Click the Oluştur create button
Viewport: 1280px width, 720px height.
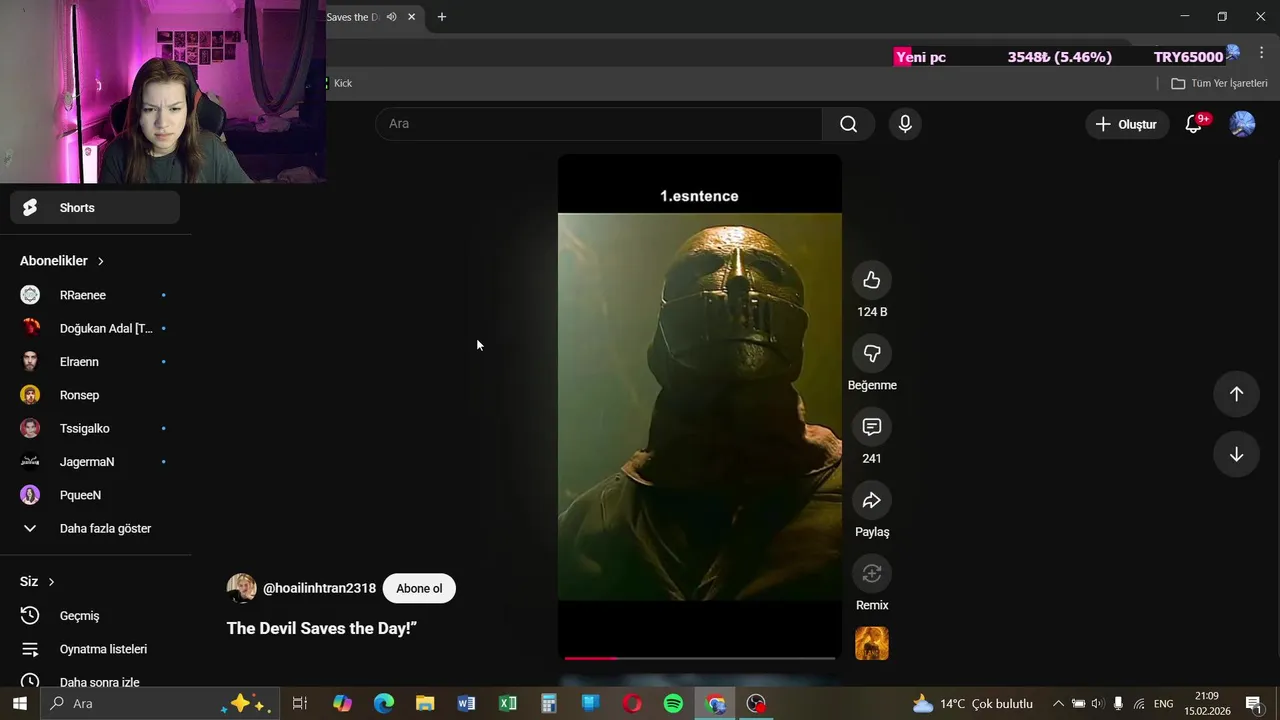point(1127,124)
